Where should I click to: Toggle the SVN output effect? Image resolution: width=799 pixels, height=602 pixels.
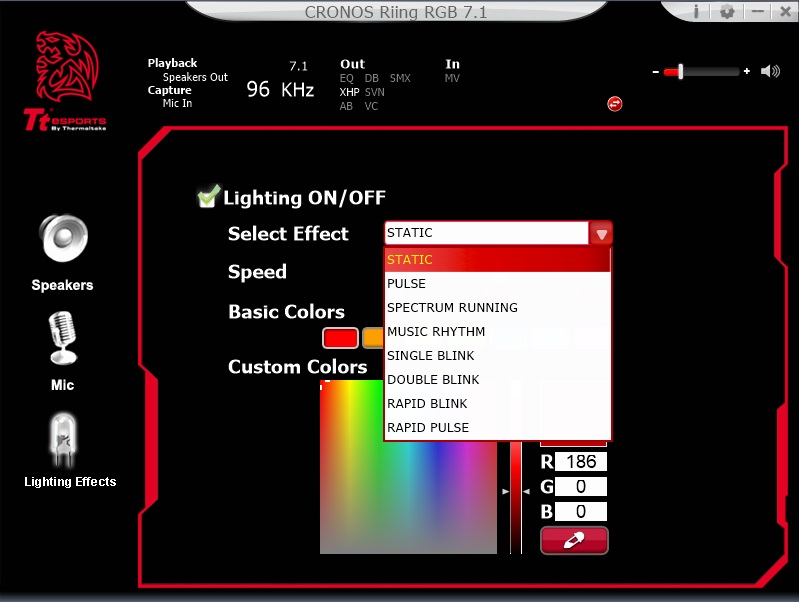[x=375, y=92]
